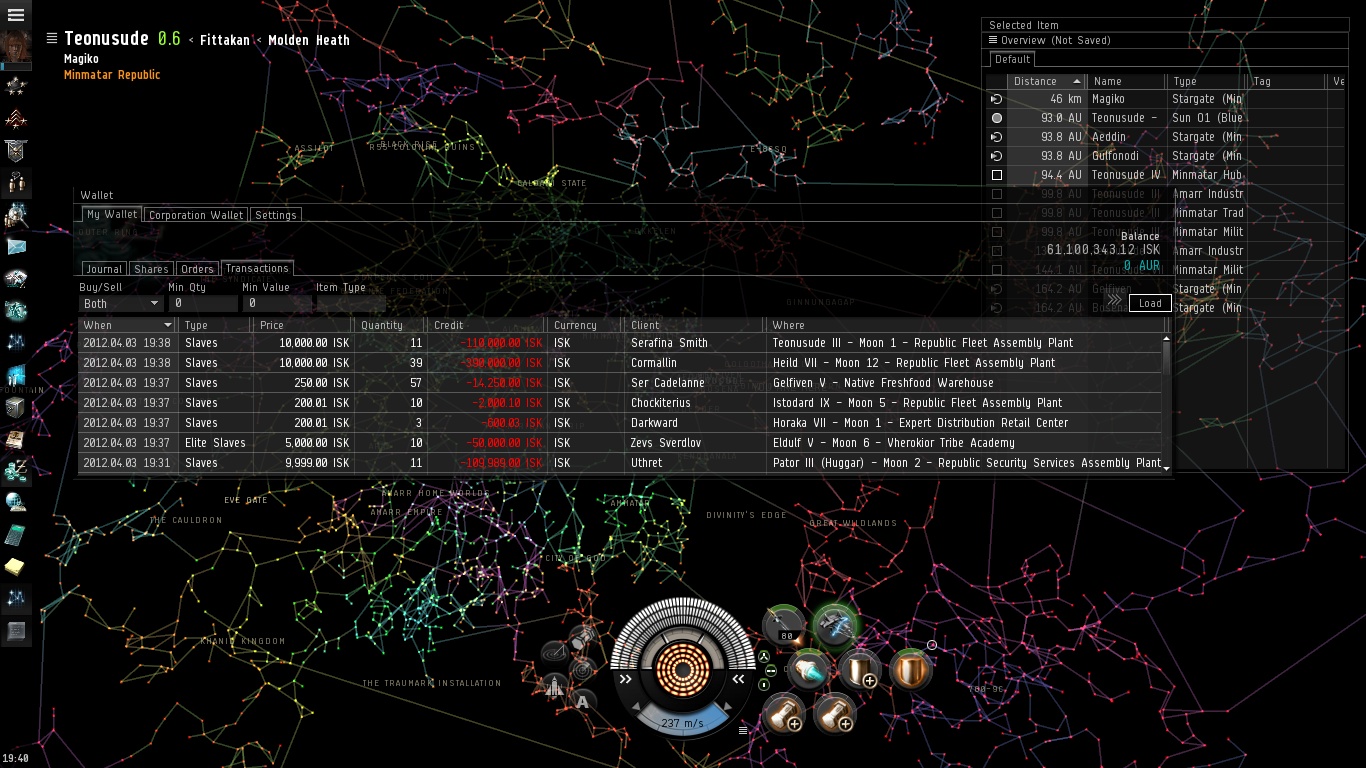Toggle the three-pronged small HUD button

pos(765,656)
